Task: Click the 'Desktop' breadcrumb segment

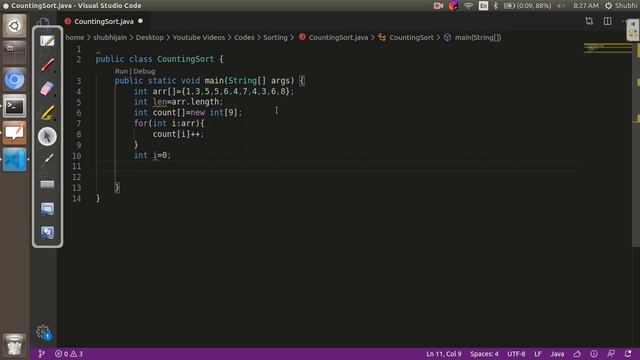Action: (149, 38)
